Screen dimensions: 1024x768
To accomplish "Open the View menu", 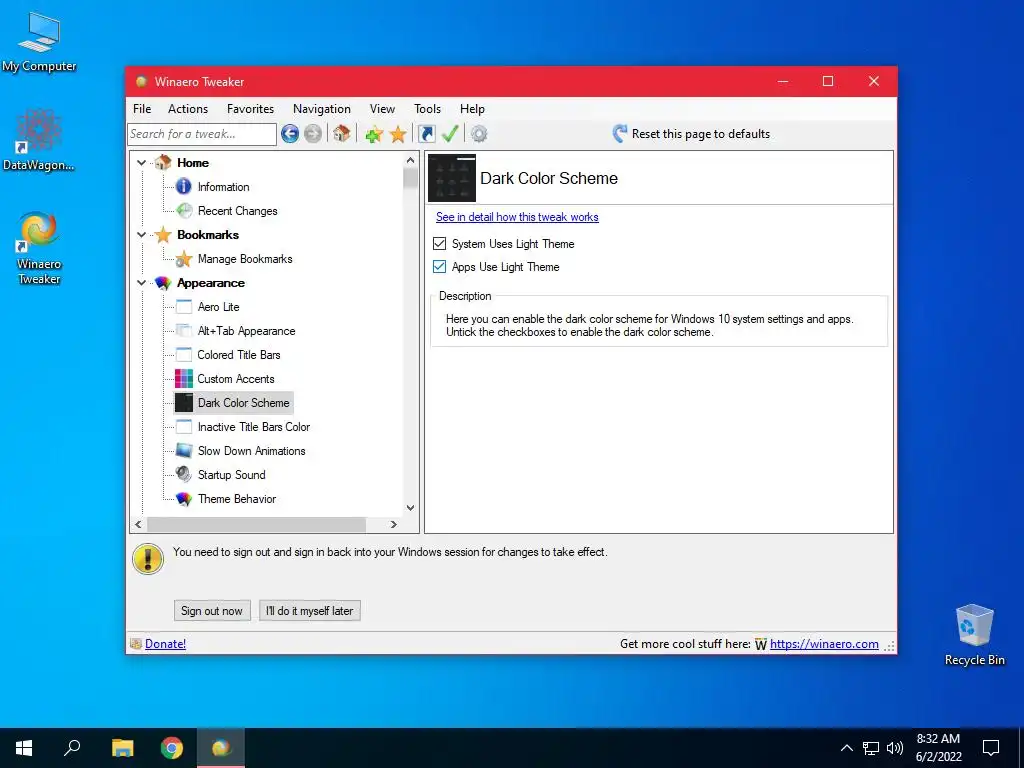I will (x=382, y=109).
